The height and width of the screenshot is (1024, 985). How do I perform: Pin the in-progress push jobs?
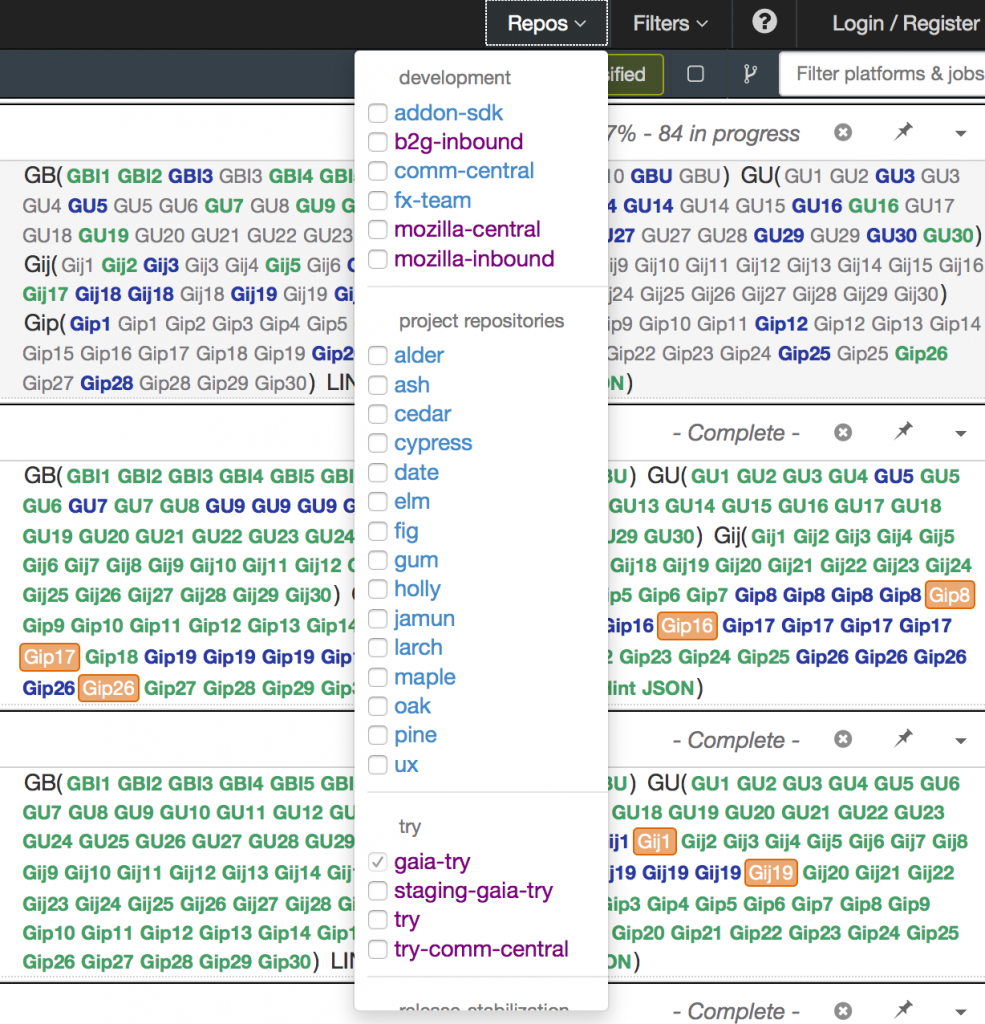(x=903, y=133)
